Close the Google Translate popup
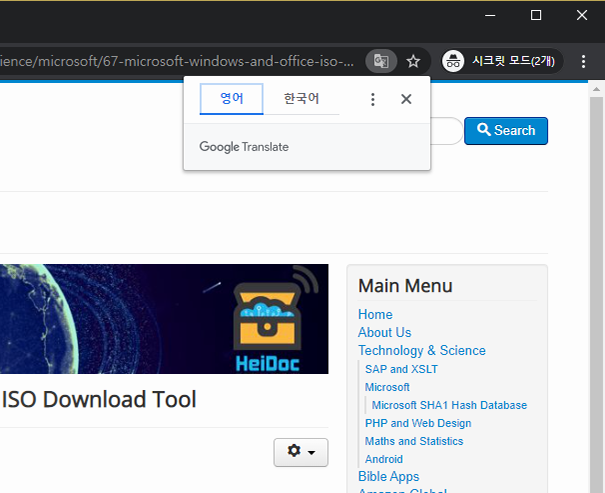Viewport: 605px width, 493px height. point(406,99)
